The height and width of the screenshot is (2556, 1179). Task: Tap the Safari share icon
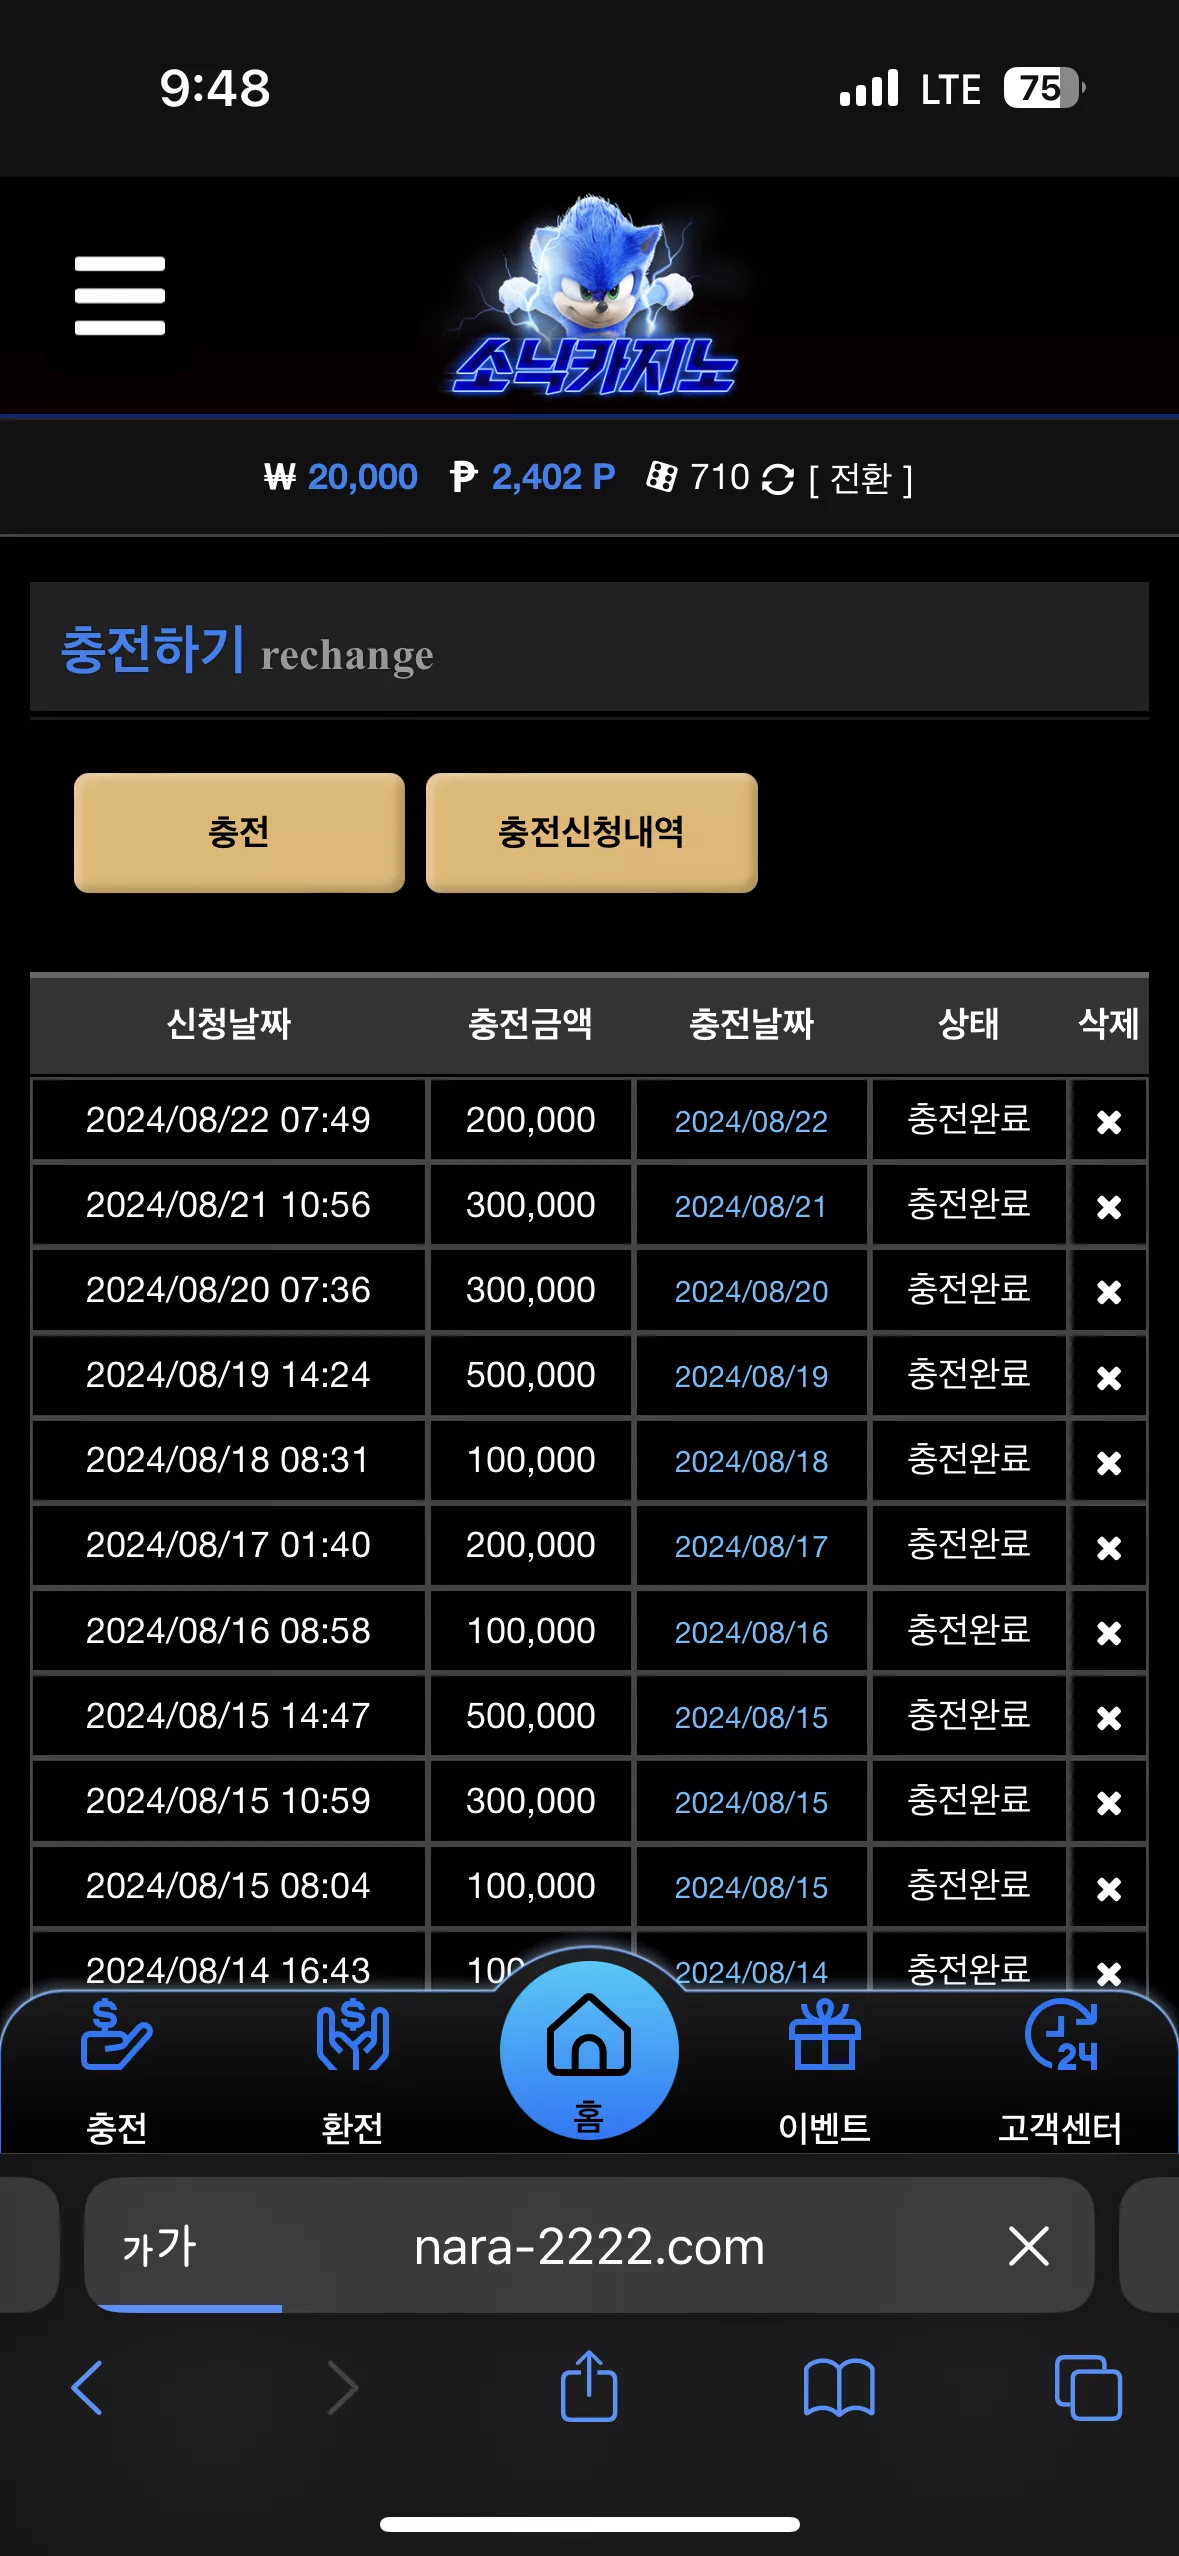pos(589,2386)
